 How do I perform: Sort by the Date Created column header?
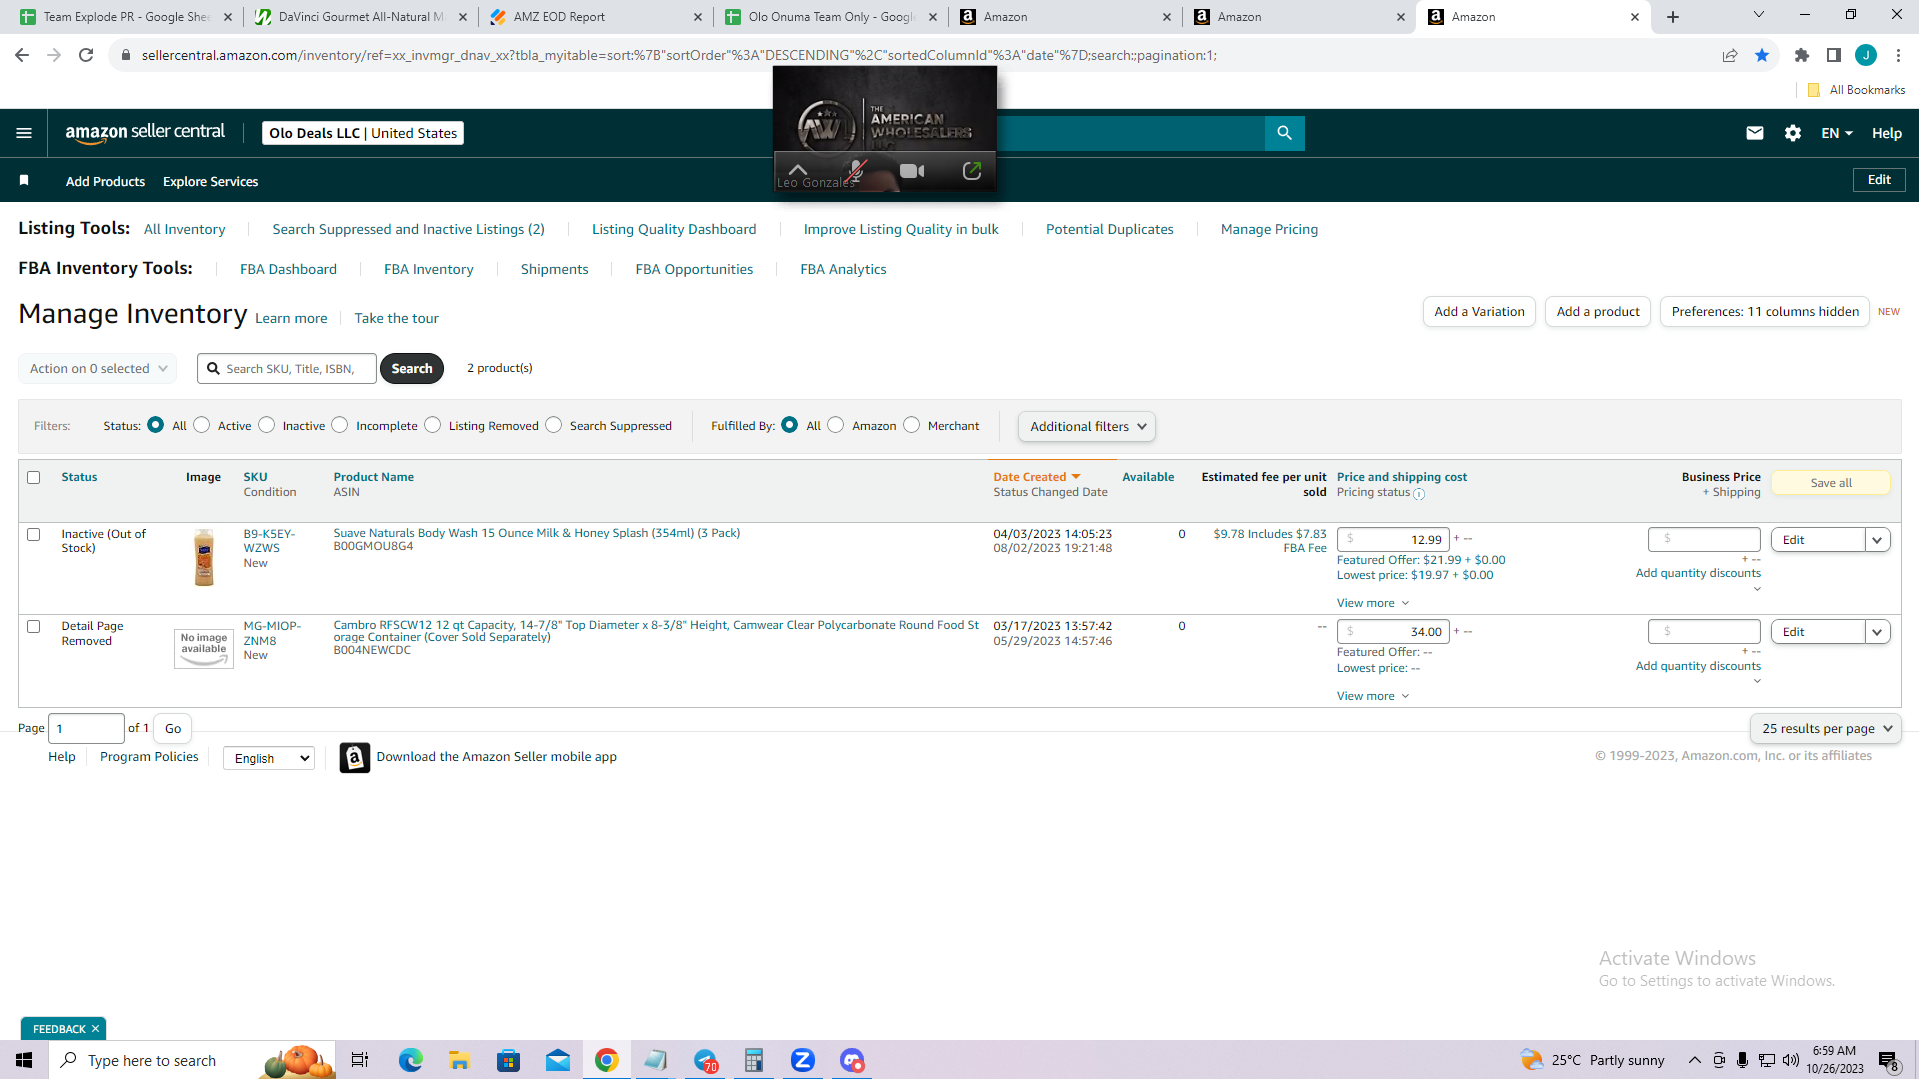click(x=1036, y=477)
